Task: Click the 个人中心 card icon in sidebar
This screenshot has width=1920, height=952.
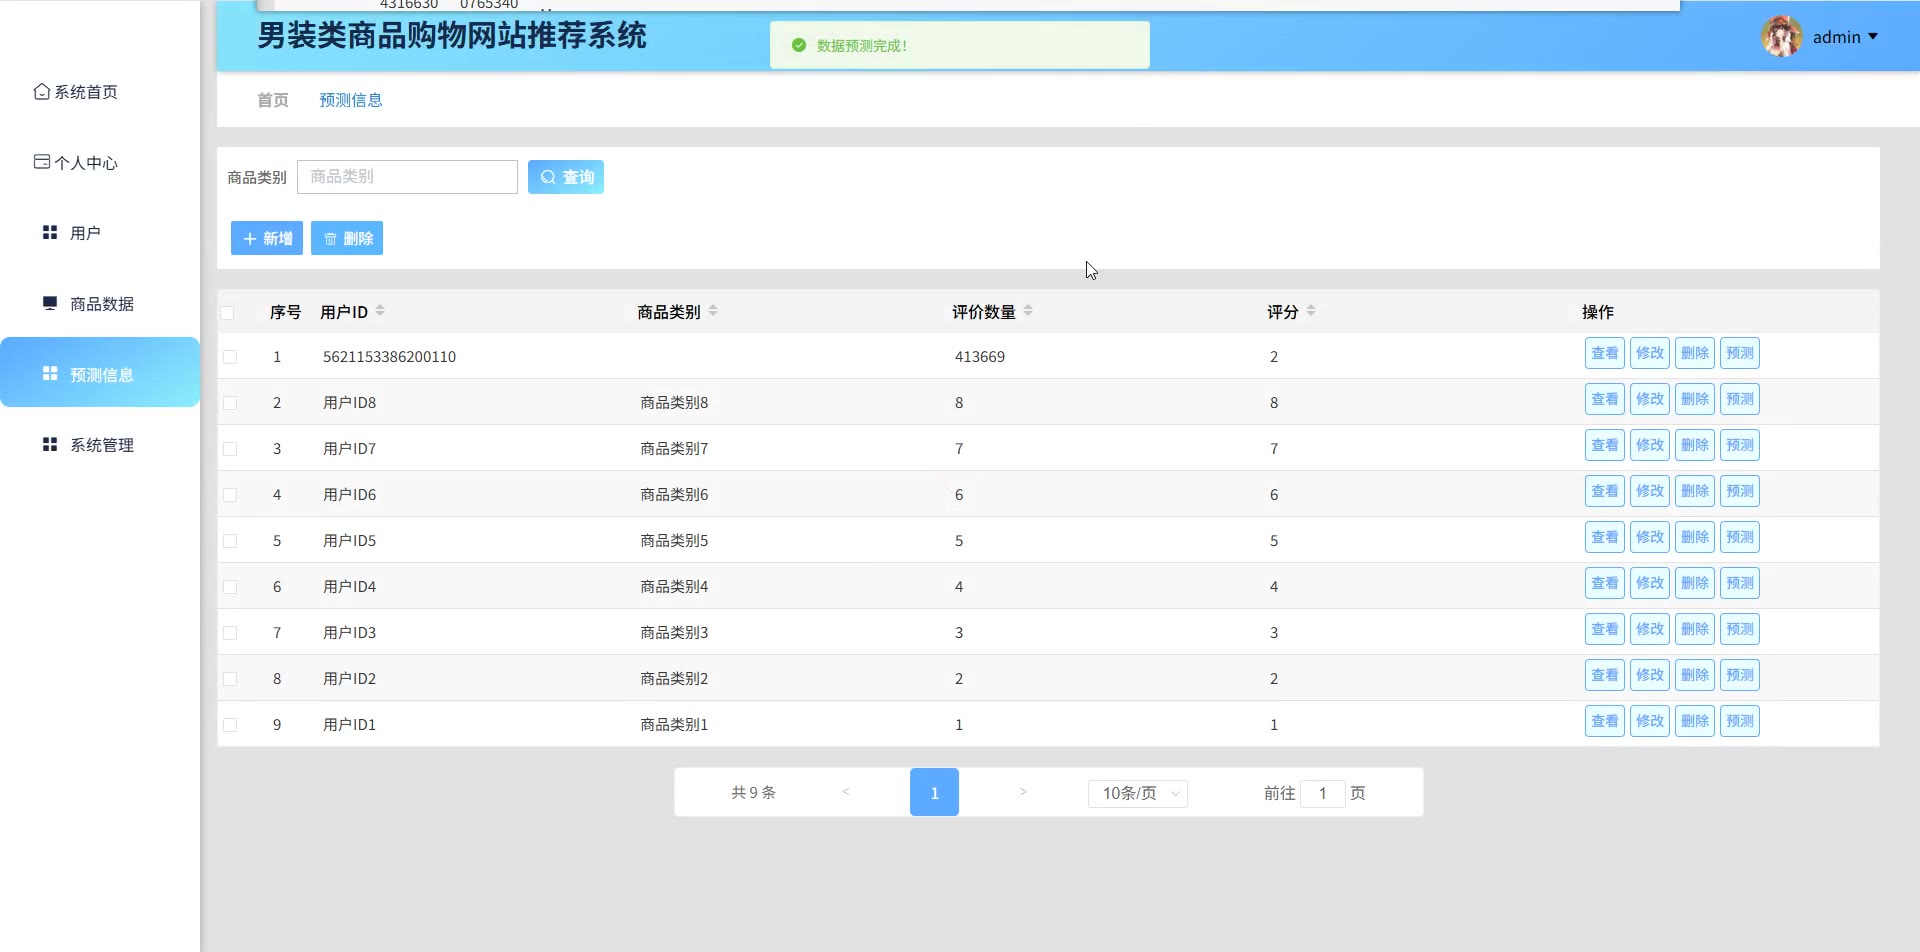Action: point(41,162)
